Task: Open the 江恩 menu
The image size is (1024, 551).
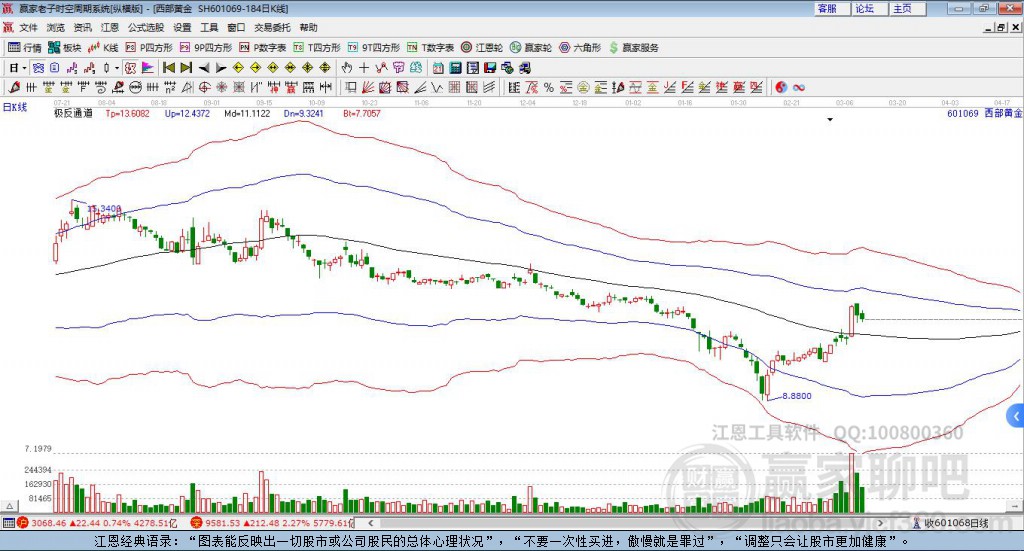Action: click(110, 27)
